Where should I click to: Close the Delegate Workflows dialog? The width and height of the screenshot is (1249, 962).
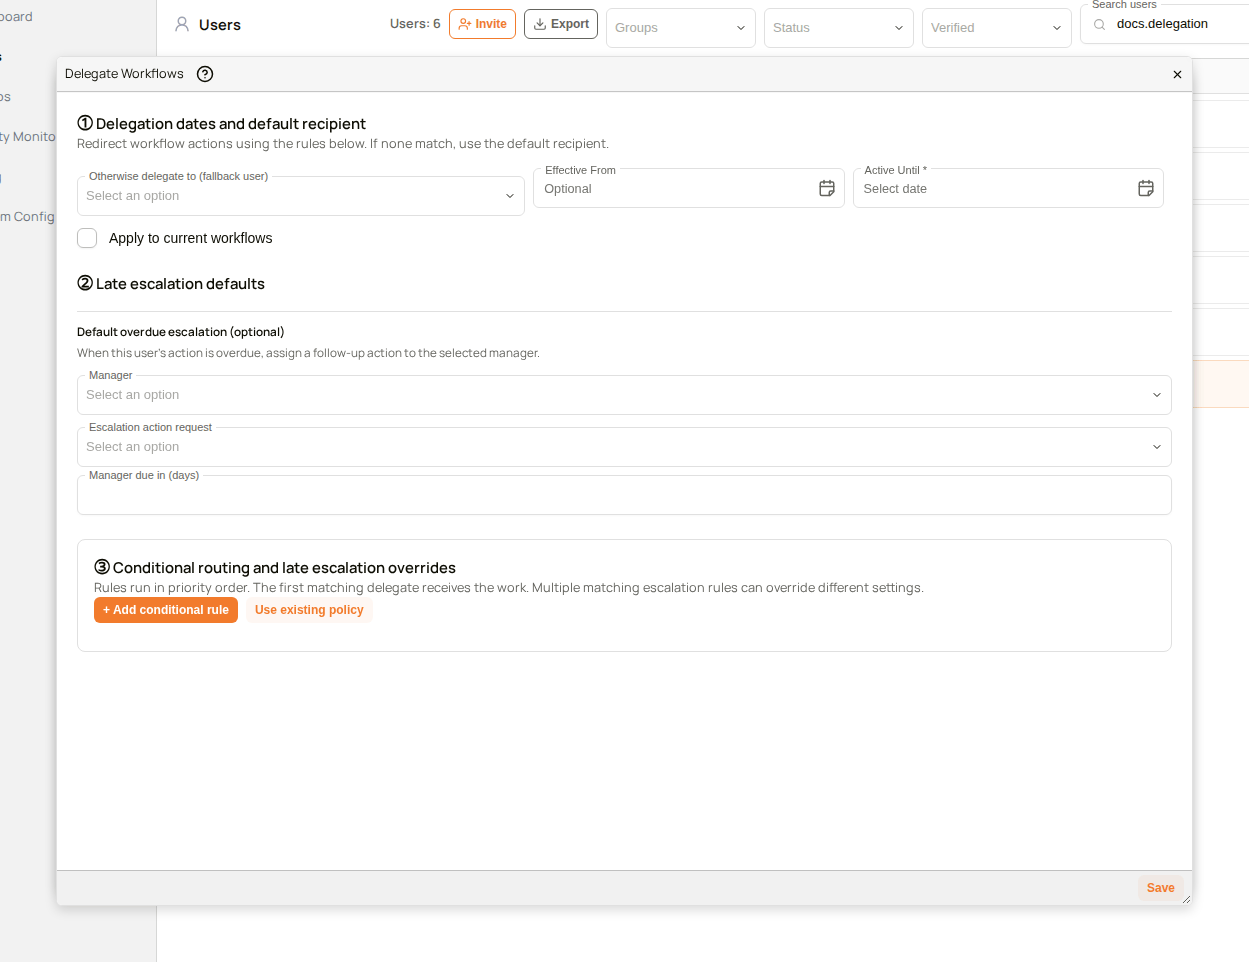1177,75
